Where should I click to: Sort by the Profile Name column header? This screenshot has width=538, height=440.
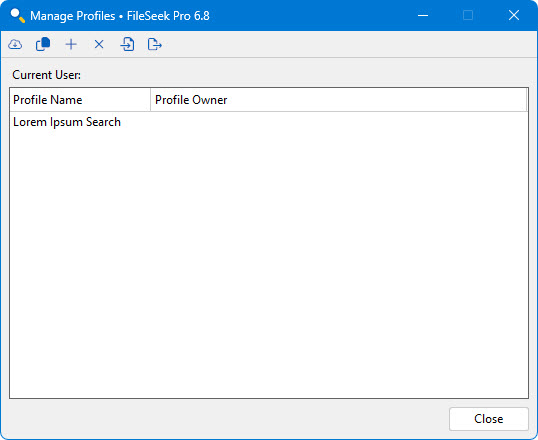tap(80, 100)
